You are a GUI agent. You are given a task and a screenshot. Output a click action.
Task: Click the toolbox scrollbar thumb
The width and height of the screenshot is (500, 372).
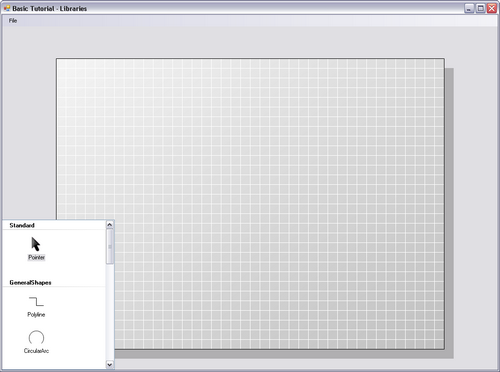110,246
